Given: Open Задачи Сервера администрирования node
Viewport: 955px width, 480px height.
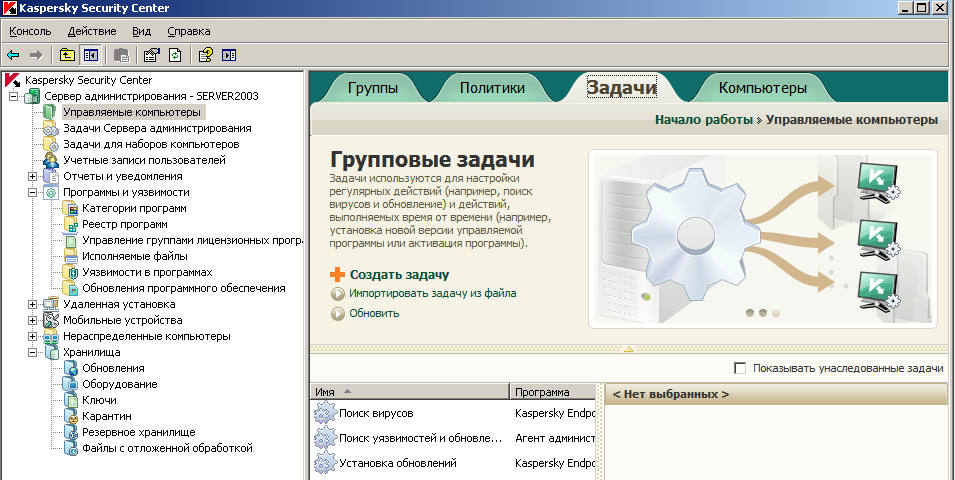Looking at the screenshot, I should coord(157,129).
